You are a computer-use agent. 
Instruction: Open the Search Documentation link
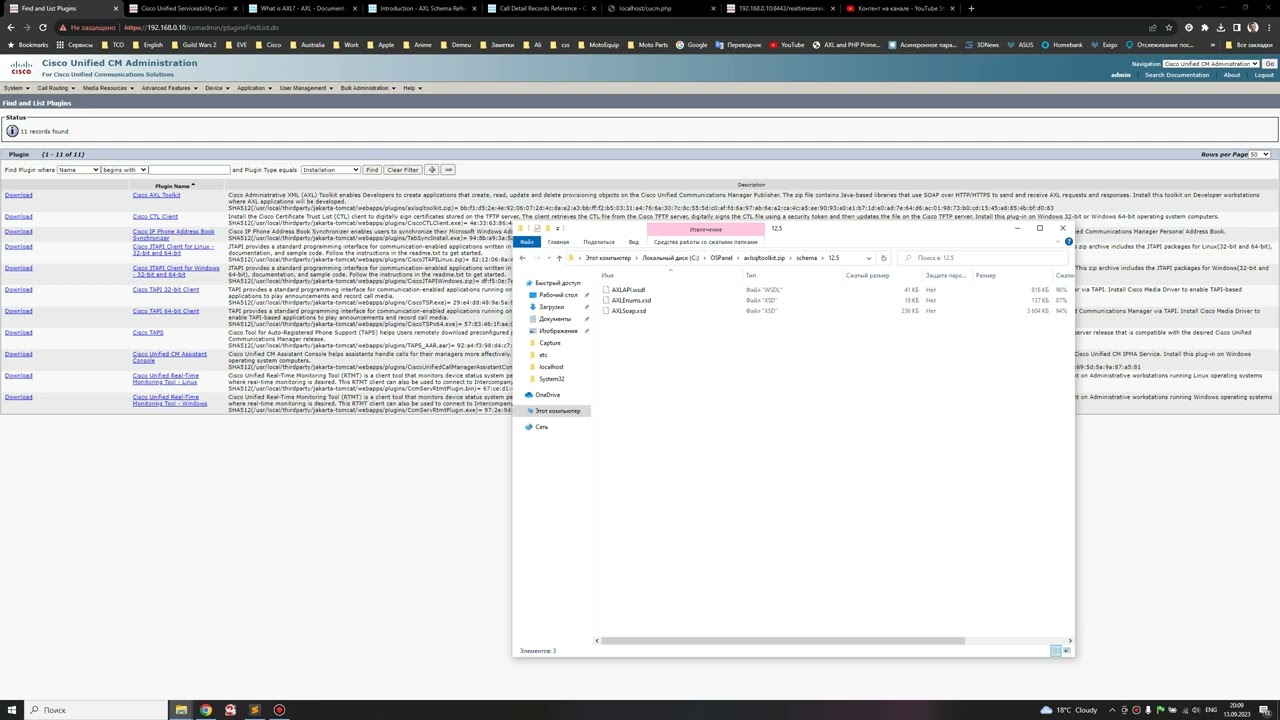1177,75
